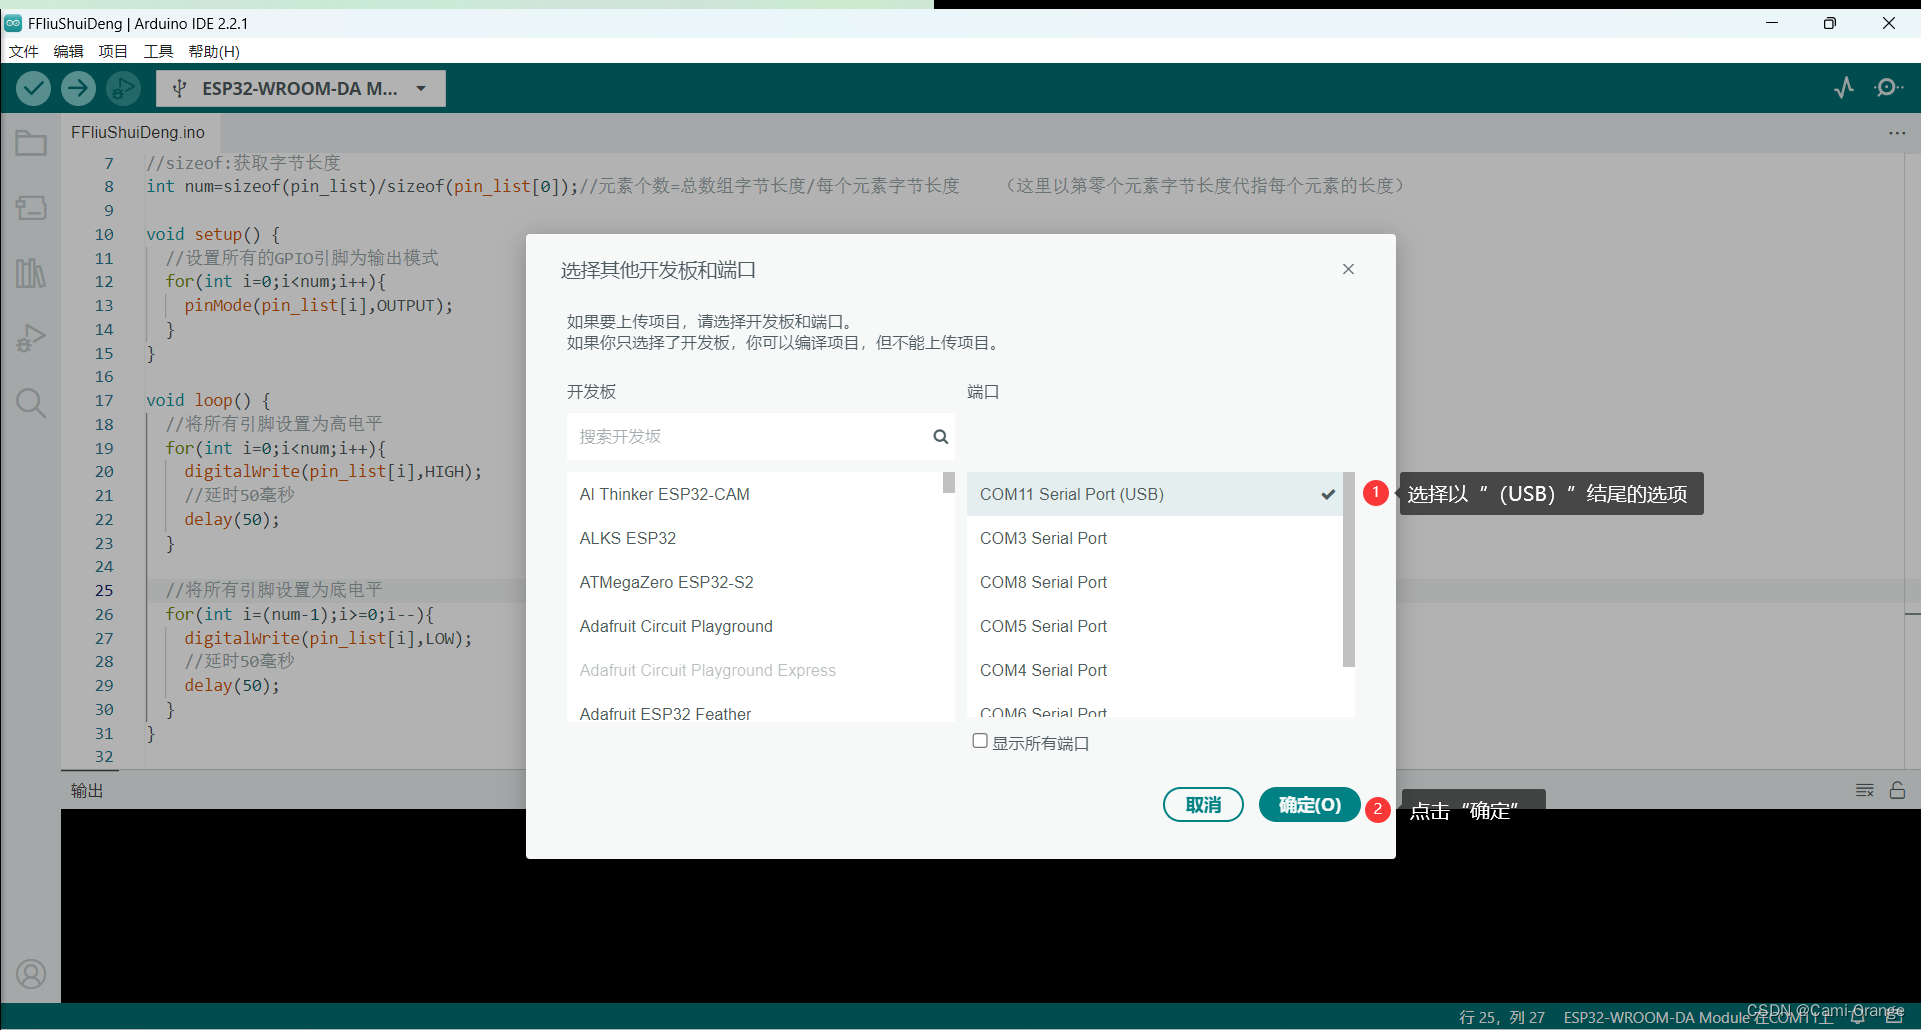Expand the editor tab options ellipsis menu
Image resolution: width=1921 pixels, height=1030 pixels.
tap(1898, 132)
